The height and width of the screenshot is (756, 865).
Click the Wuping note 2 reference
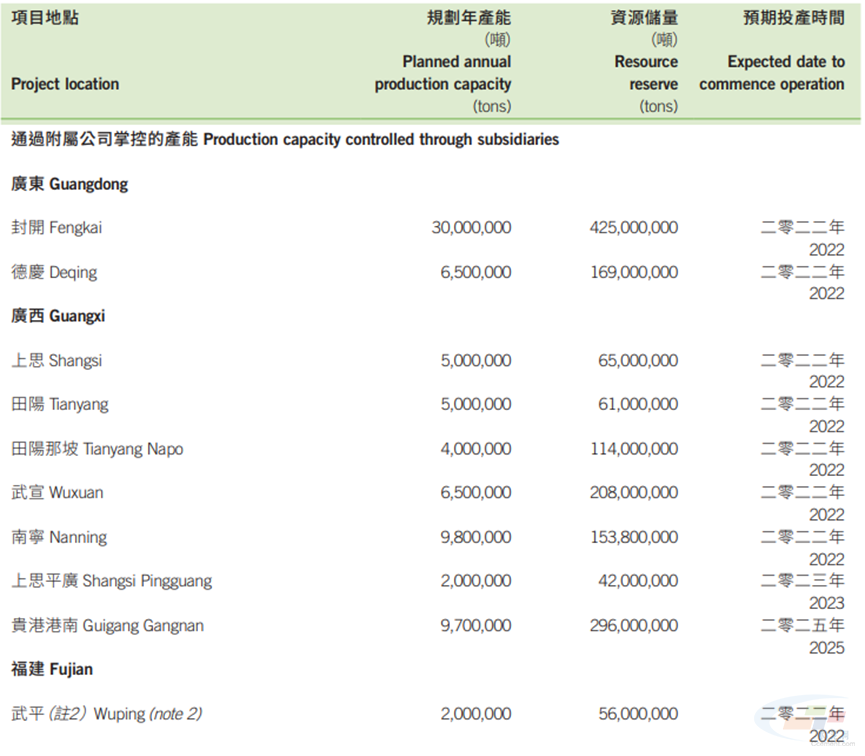(x=174, y=713)
